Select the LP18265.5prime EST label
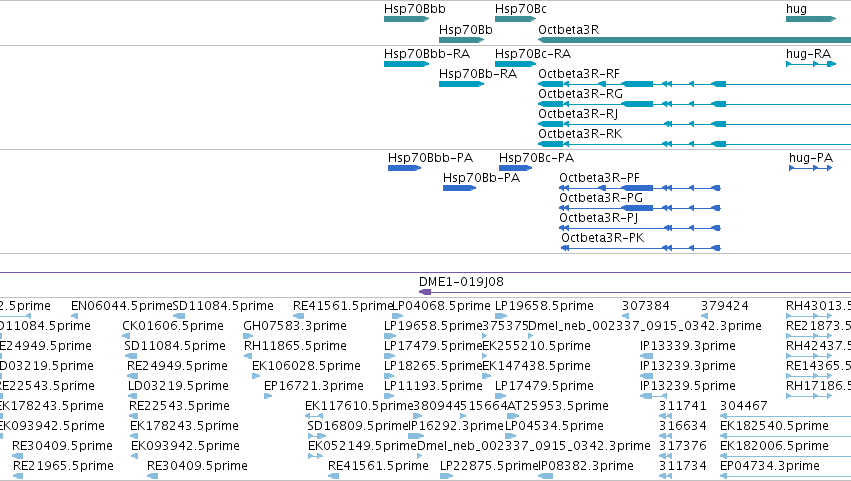Viewport: 851px width, 481px height. [433, 366]
